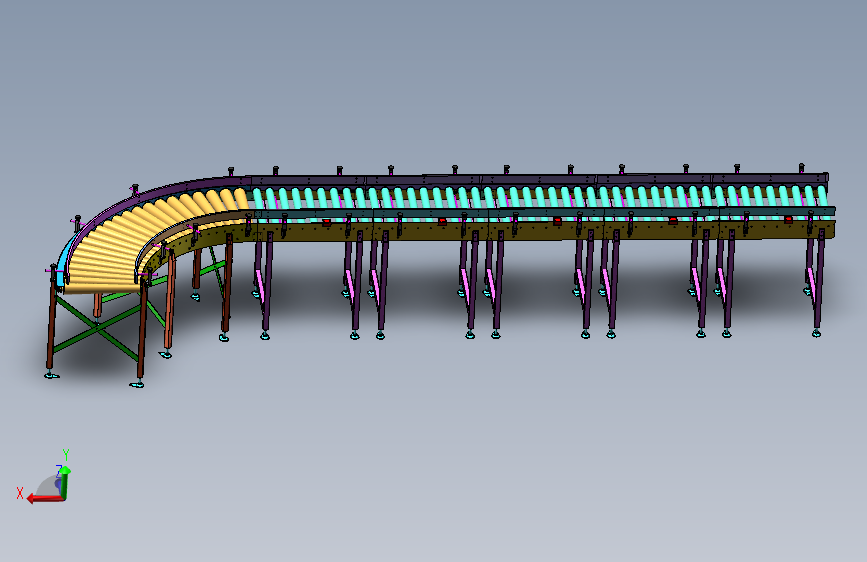Click the green Y axis arrow on the triad
This screenshot has width=867, height=562.
coord(65,482)
